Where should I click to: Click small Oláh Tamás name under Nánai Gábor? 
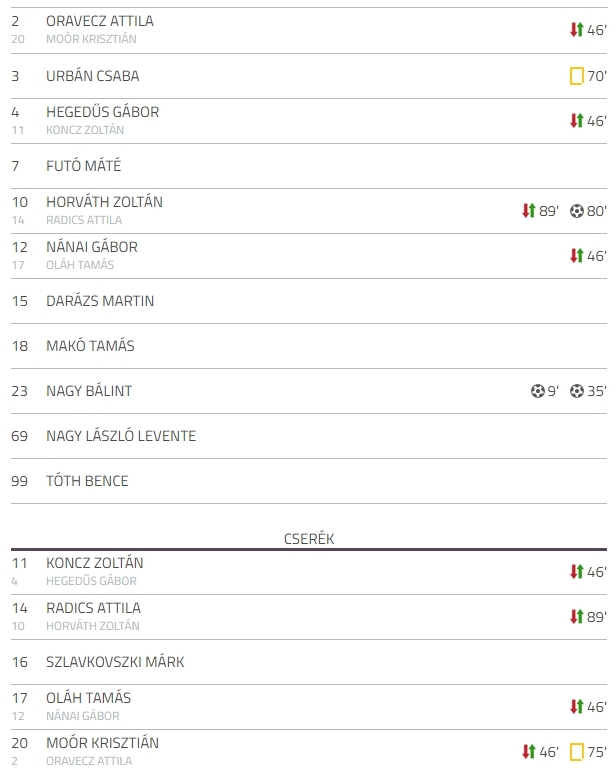pos(80,265)
